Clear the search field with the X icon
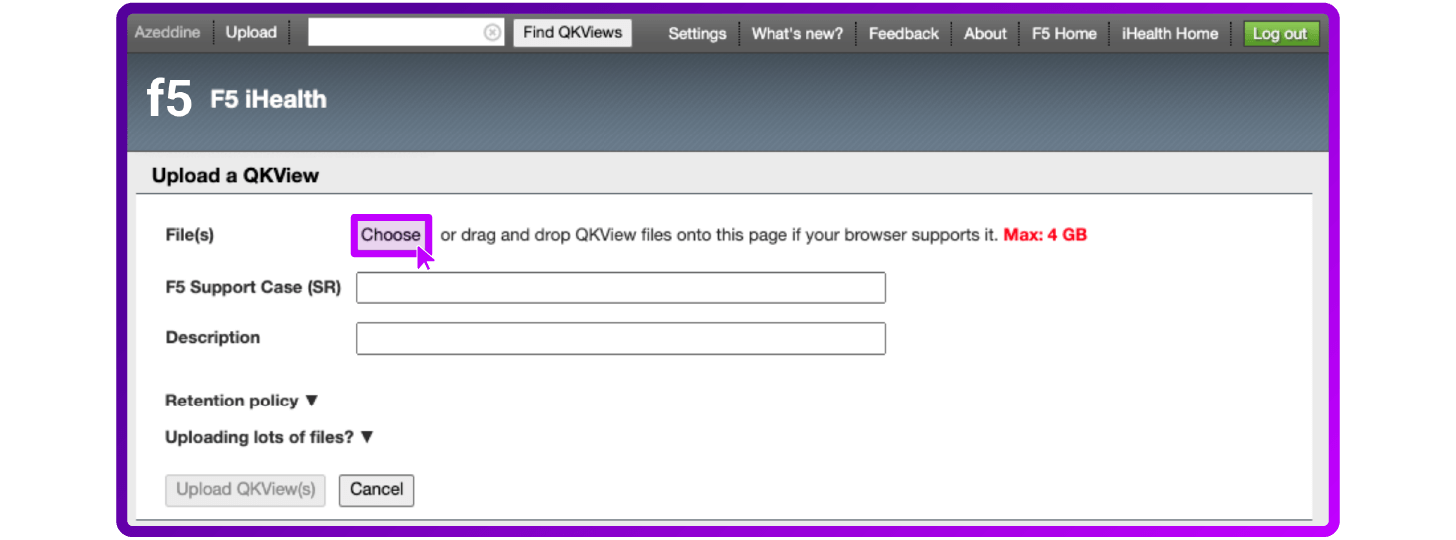The width and height of the screenshot is (1456, 540). [492, 33]
